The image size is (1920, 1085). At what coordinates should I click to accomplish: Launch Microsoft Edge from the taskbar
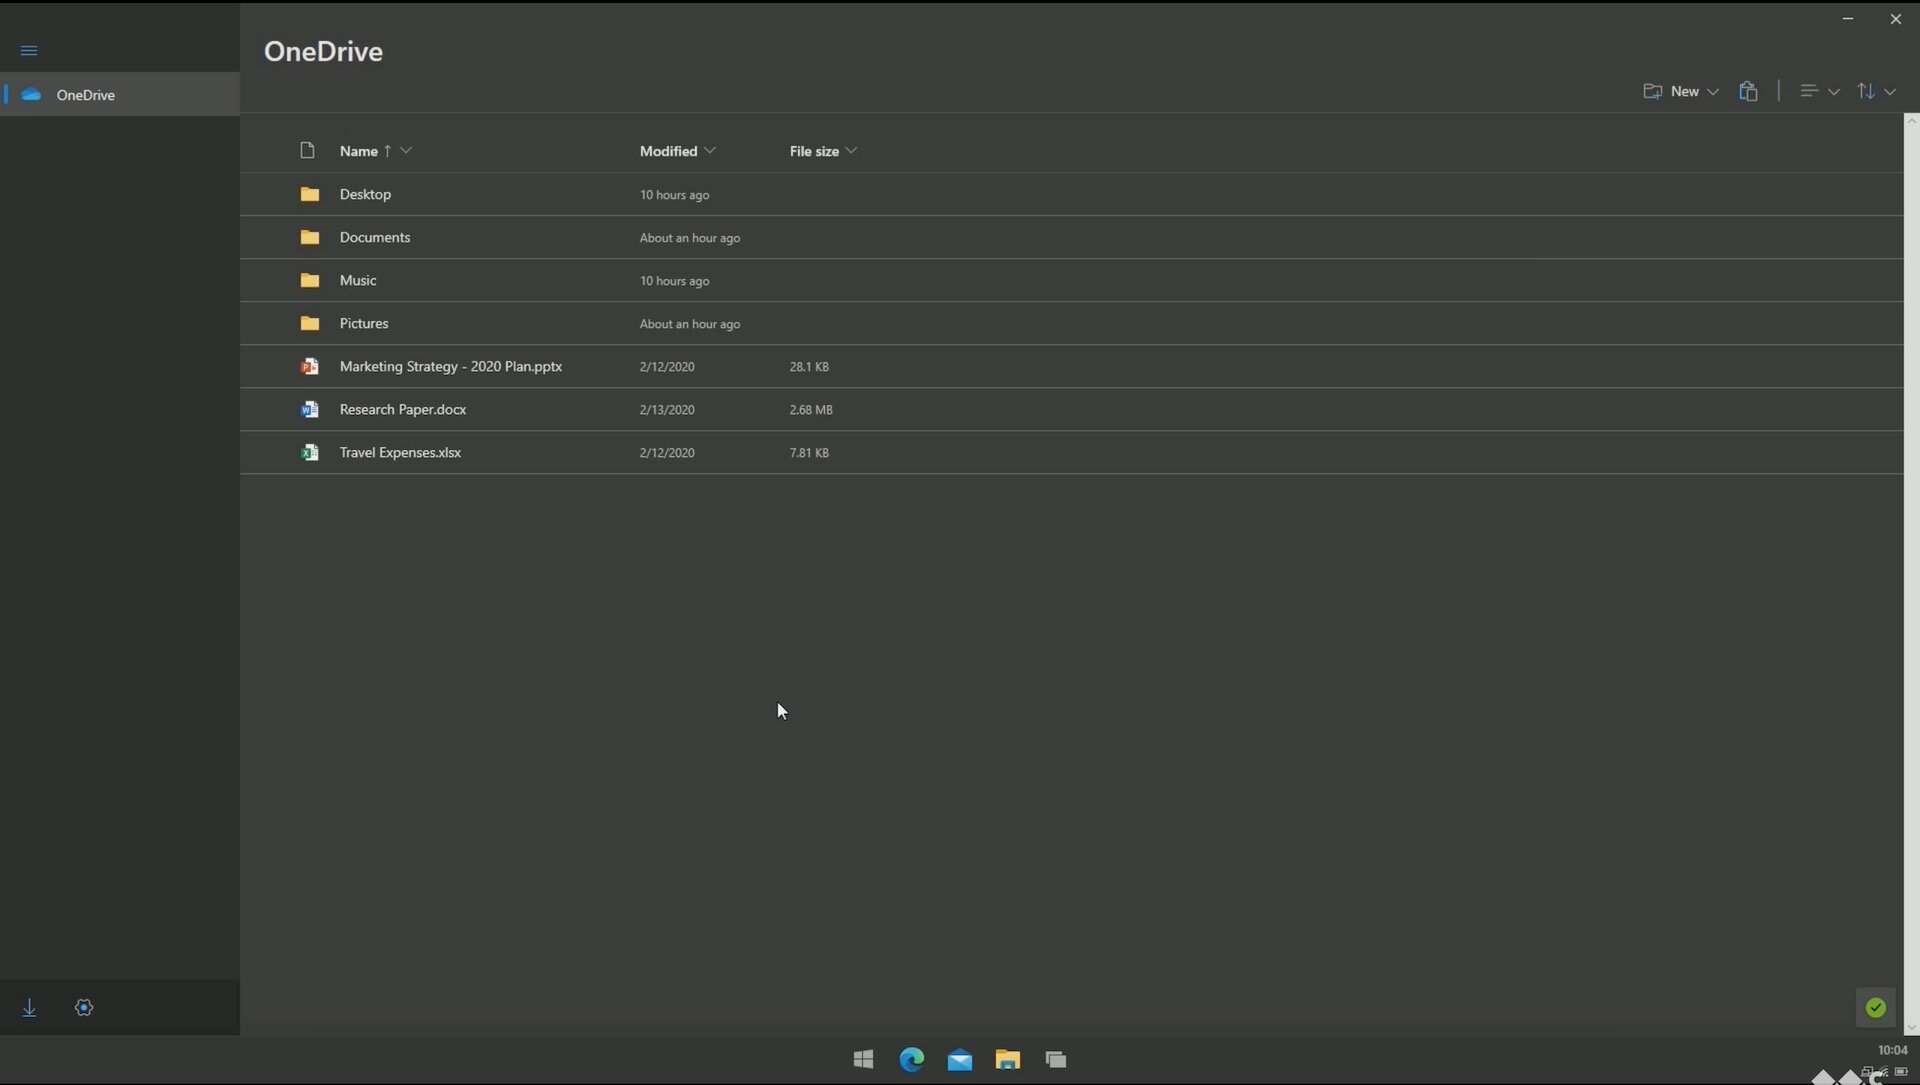911,1059
